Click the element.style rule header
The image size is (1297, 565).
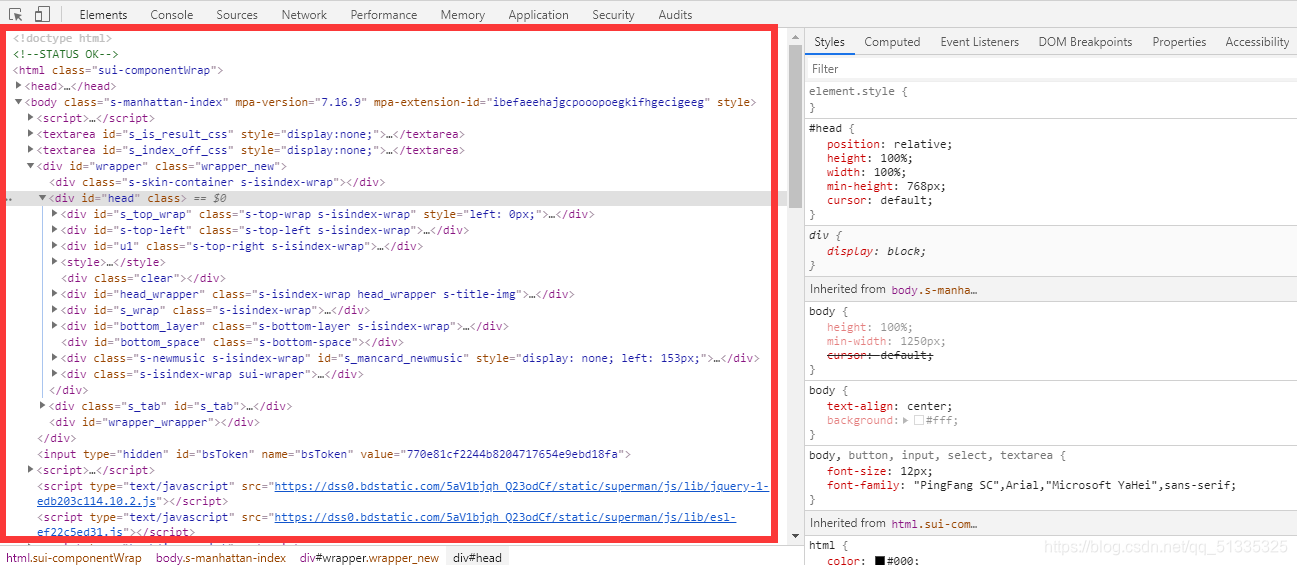(858, 91)
